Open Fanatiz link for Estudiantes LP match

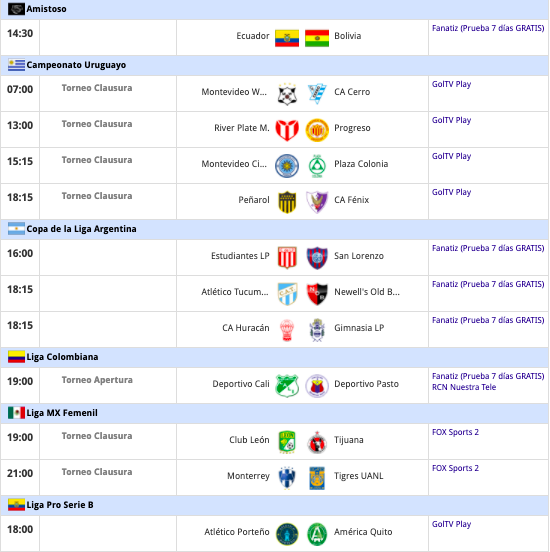(x=488, y=248)
